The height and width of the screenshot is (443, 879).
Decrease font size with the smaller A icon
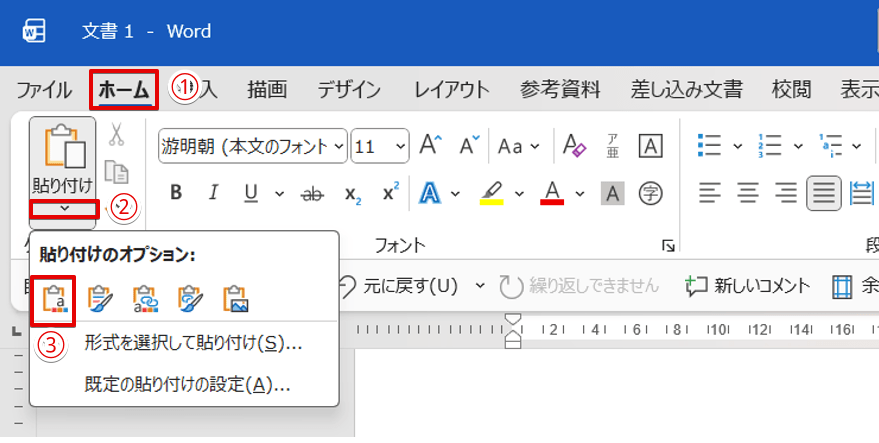coord(469,146)
